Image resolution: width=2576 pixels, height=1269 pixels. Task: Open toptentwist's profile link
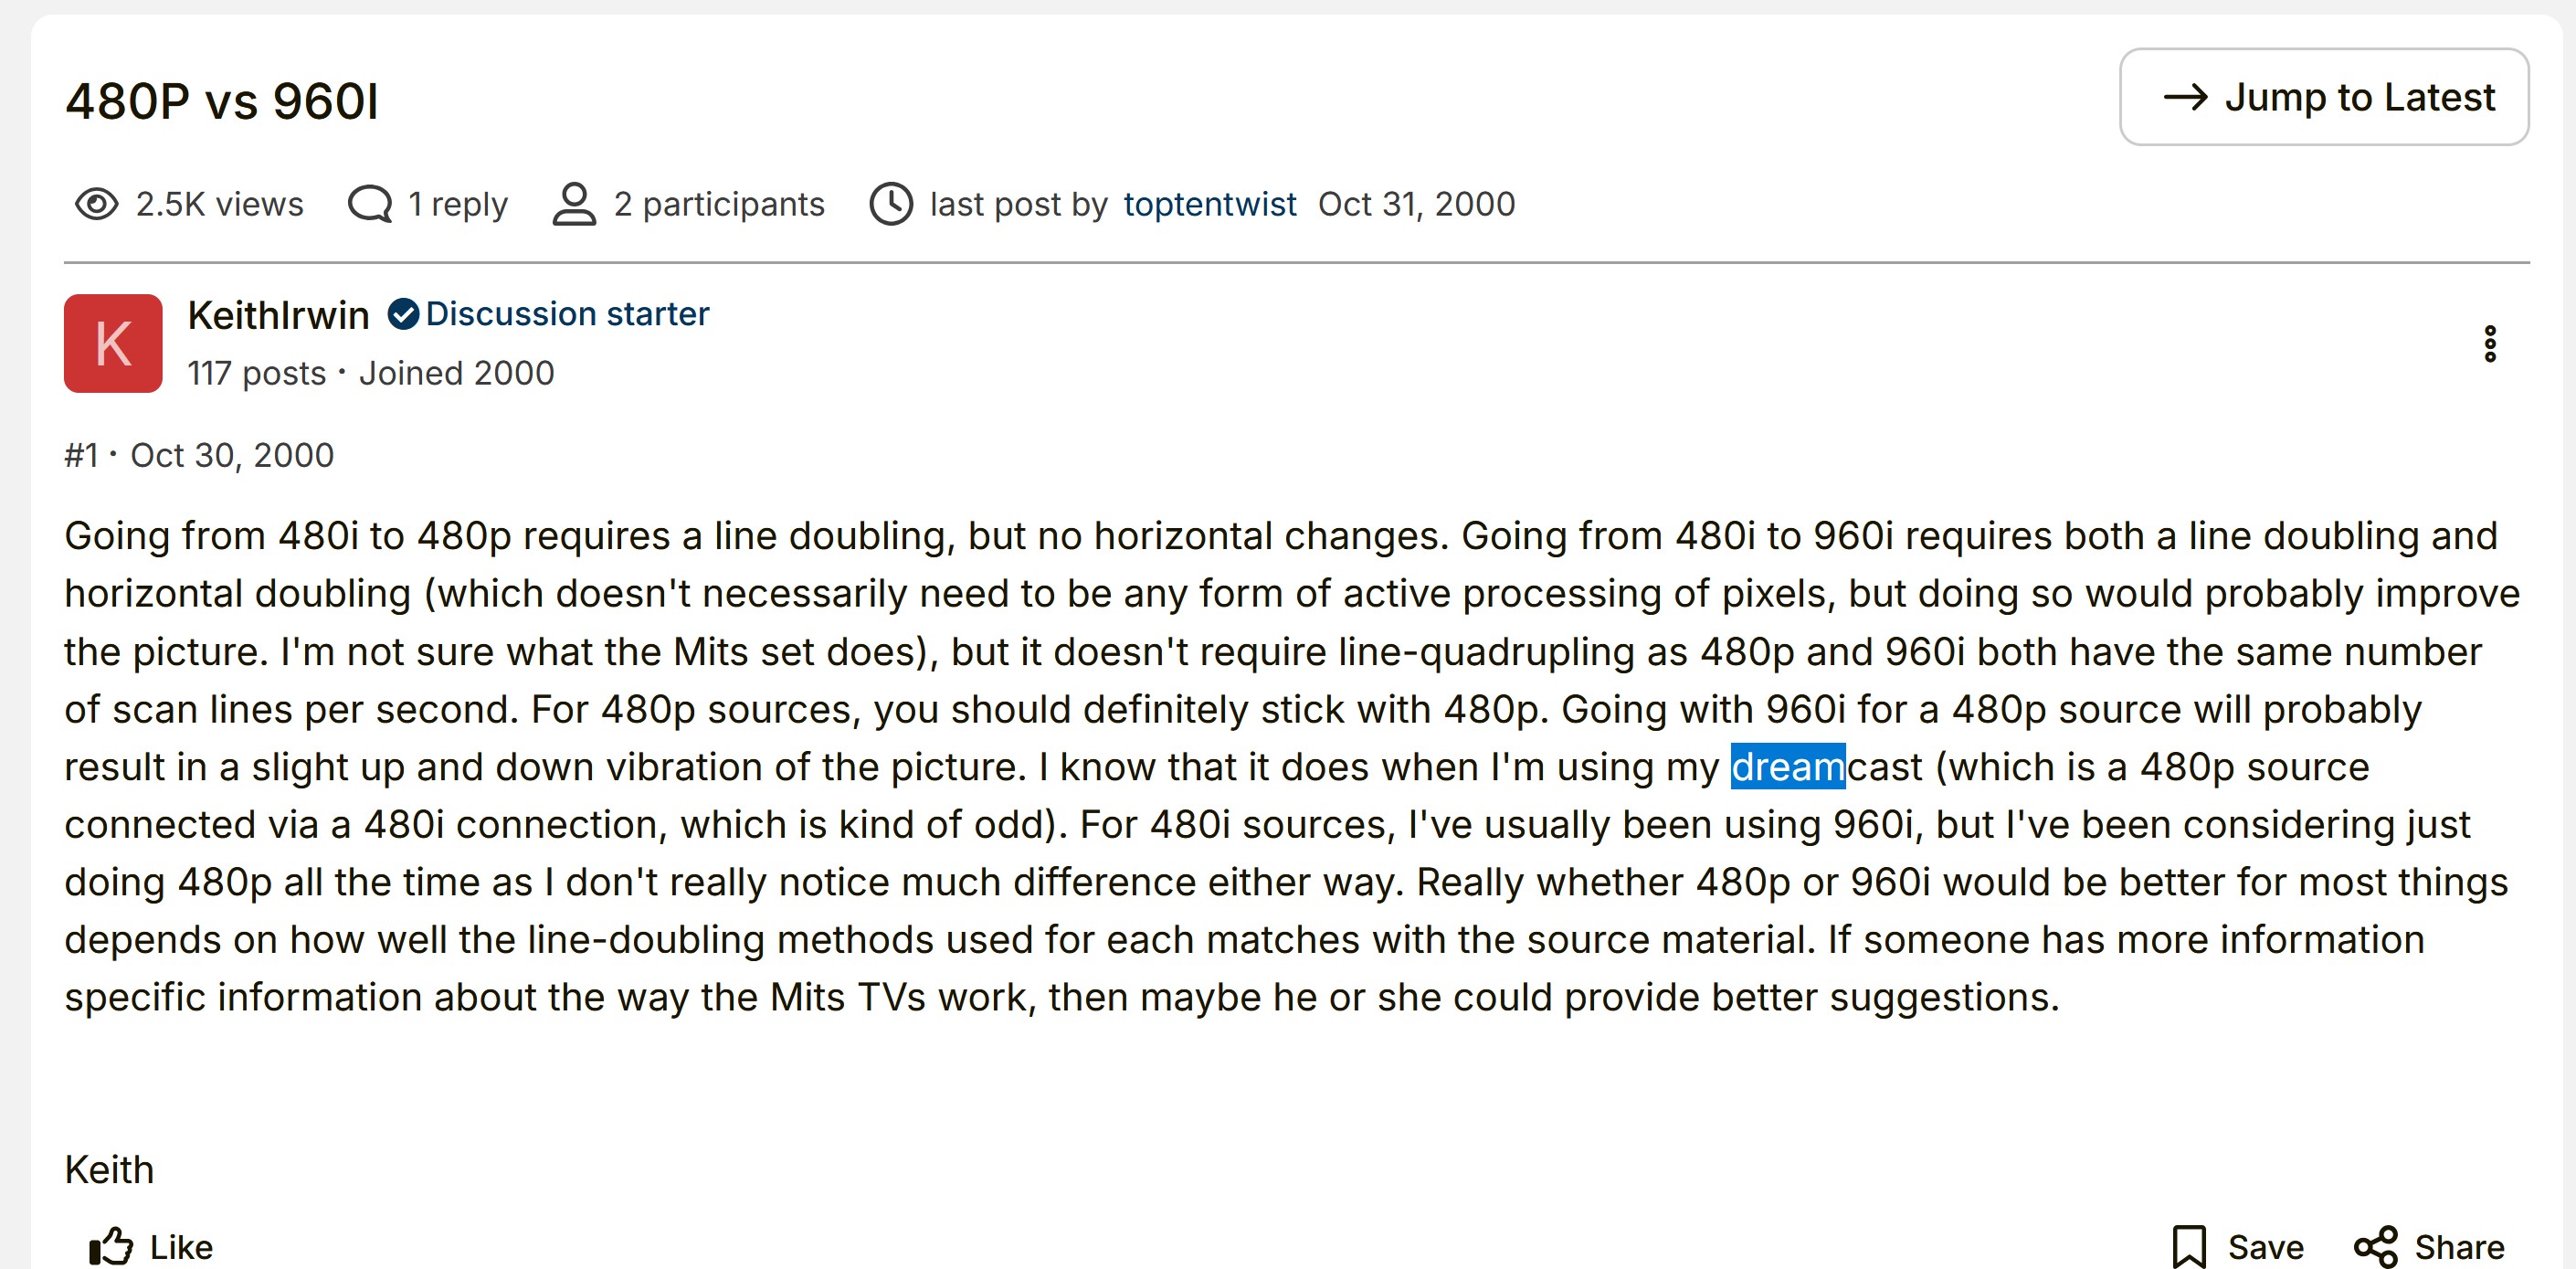point(1209,204)
